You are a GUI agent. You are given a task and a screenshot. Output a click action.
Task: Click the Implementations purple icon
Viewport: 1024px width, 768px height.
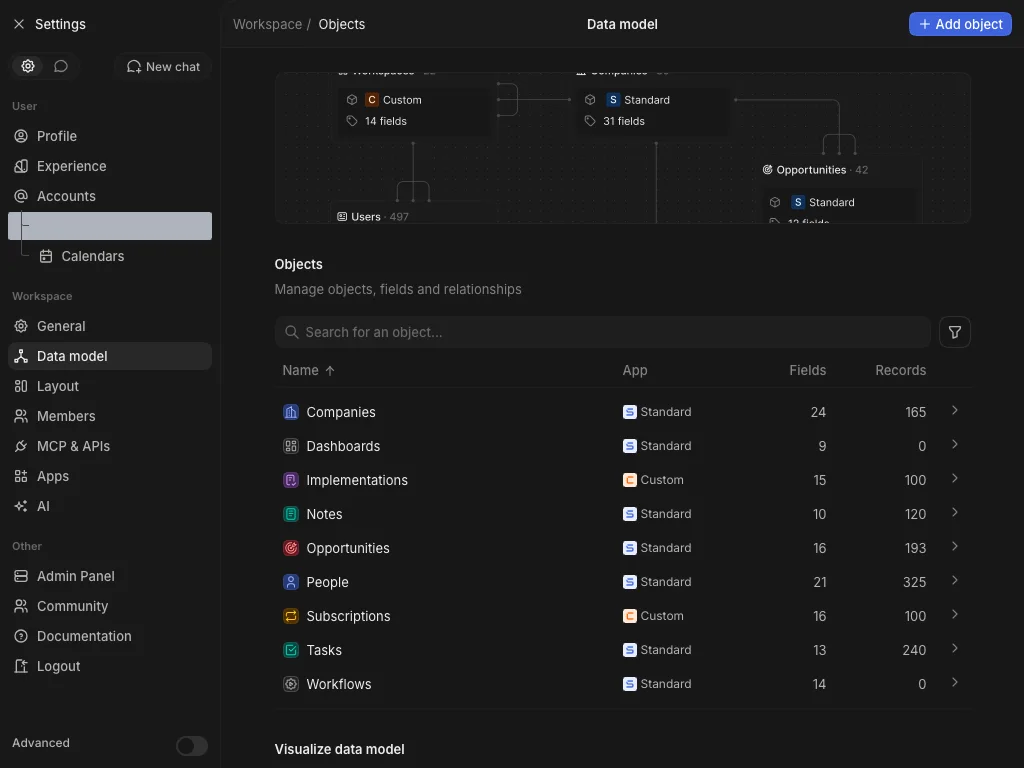click(291, 480)
